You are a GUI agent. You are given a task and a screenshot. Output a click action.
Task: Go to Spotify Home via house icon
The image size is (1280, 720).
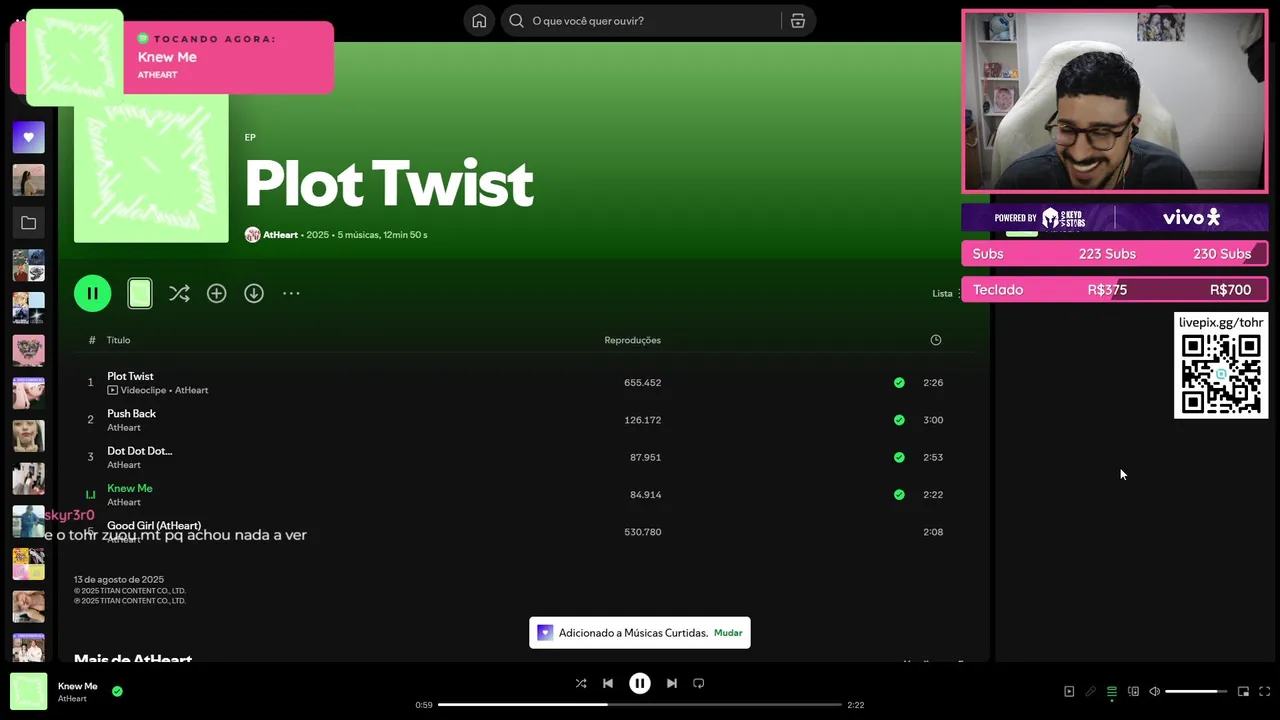tap(479, 21)
